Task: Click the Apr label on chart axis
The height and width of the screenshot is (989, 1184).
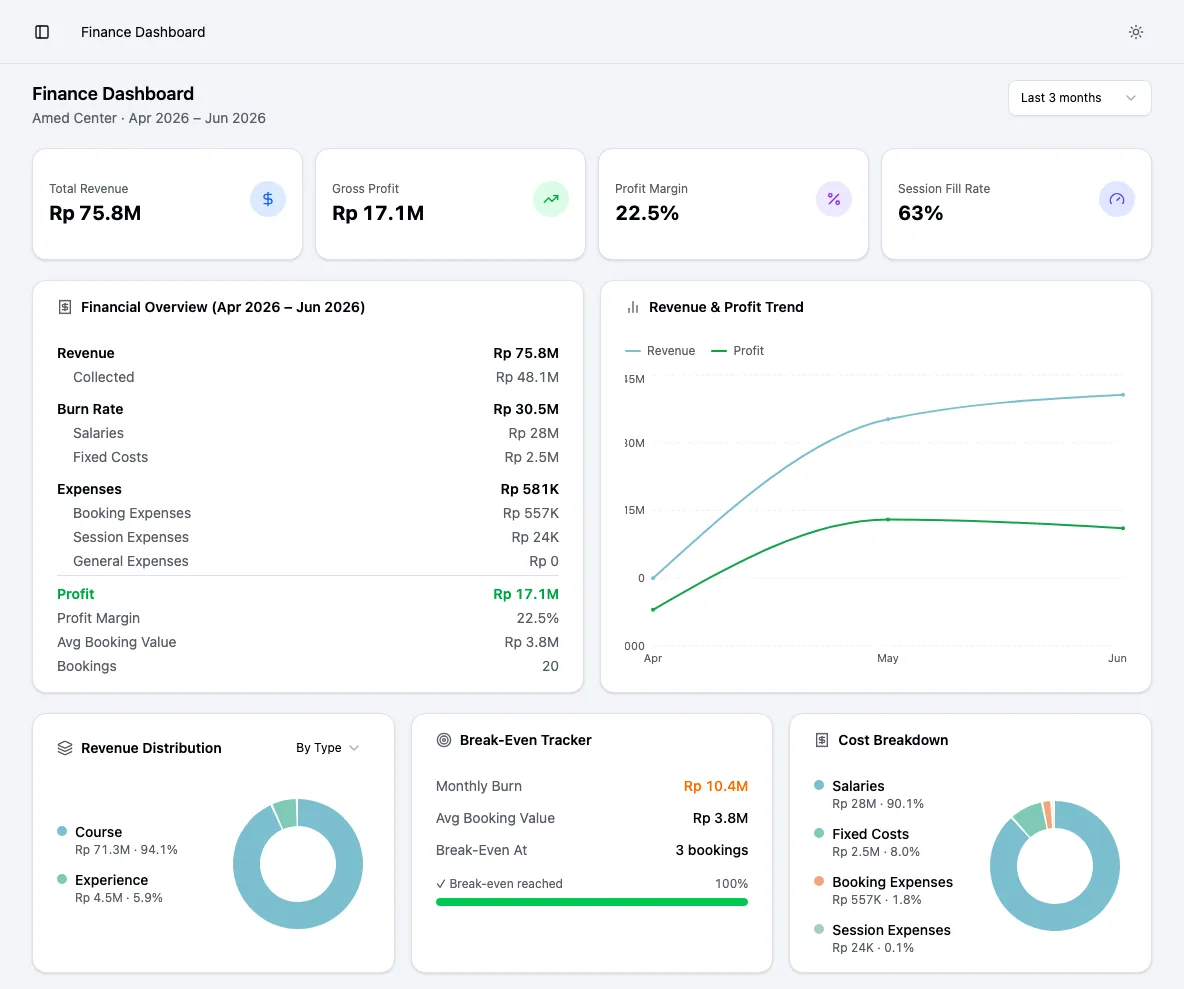Action: click(652, 658)
